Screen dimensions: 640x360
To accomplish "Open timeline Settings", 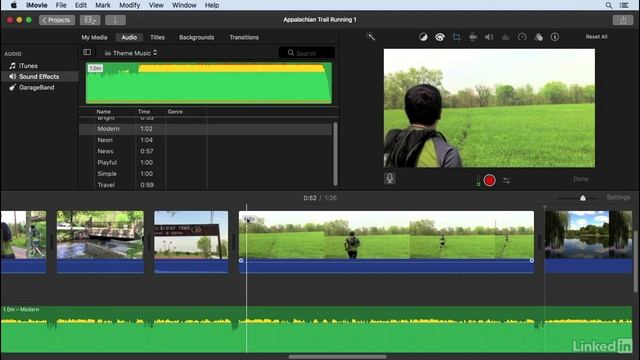I will click(618, 197).
